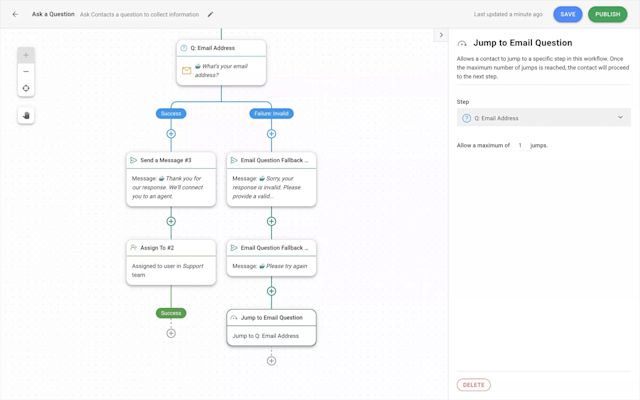Click jump icon on Jump to Email Question node
This screenshot has width=640, height=400.
(234, 318)
